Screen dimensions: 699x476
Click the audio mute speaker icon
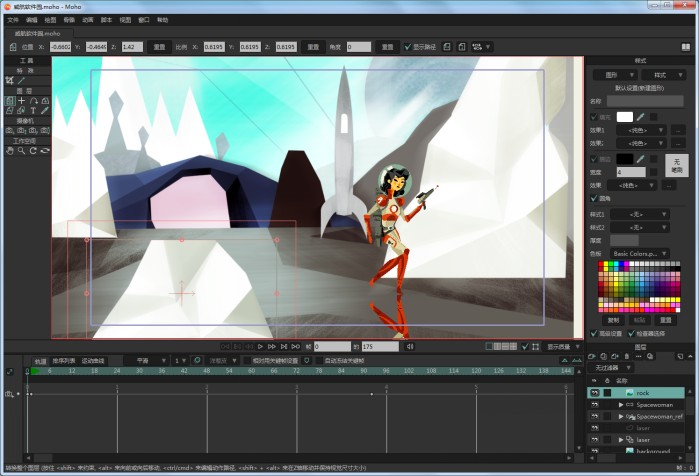(410, 347)
